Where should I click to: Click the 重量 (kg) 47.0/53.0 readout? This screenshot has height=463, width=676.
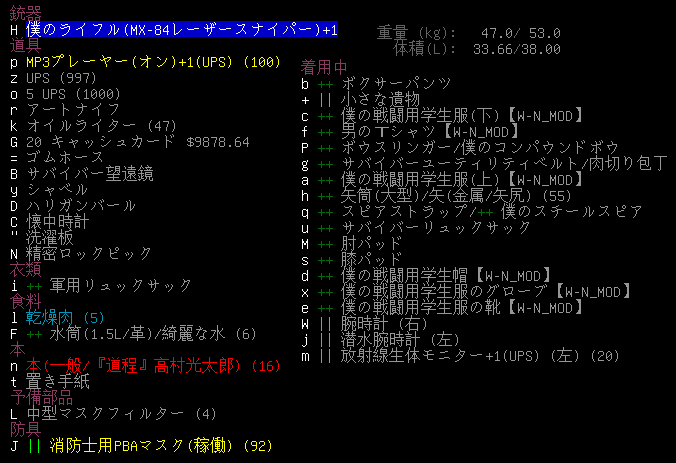[468, 33]
